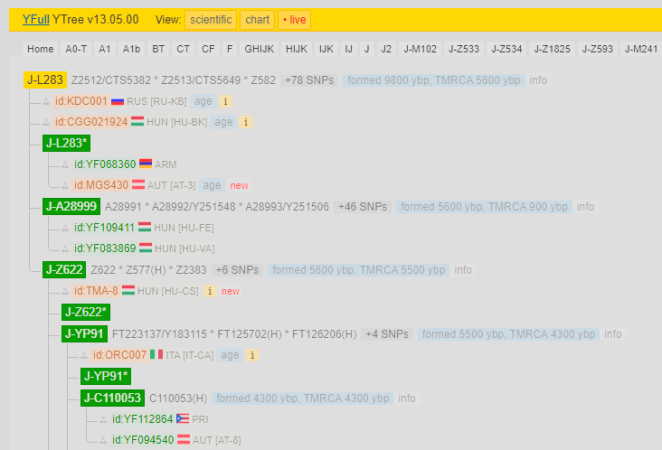Open the YFull home link in header
This screenshot has height=450, width=662.
tap(36, 19)
